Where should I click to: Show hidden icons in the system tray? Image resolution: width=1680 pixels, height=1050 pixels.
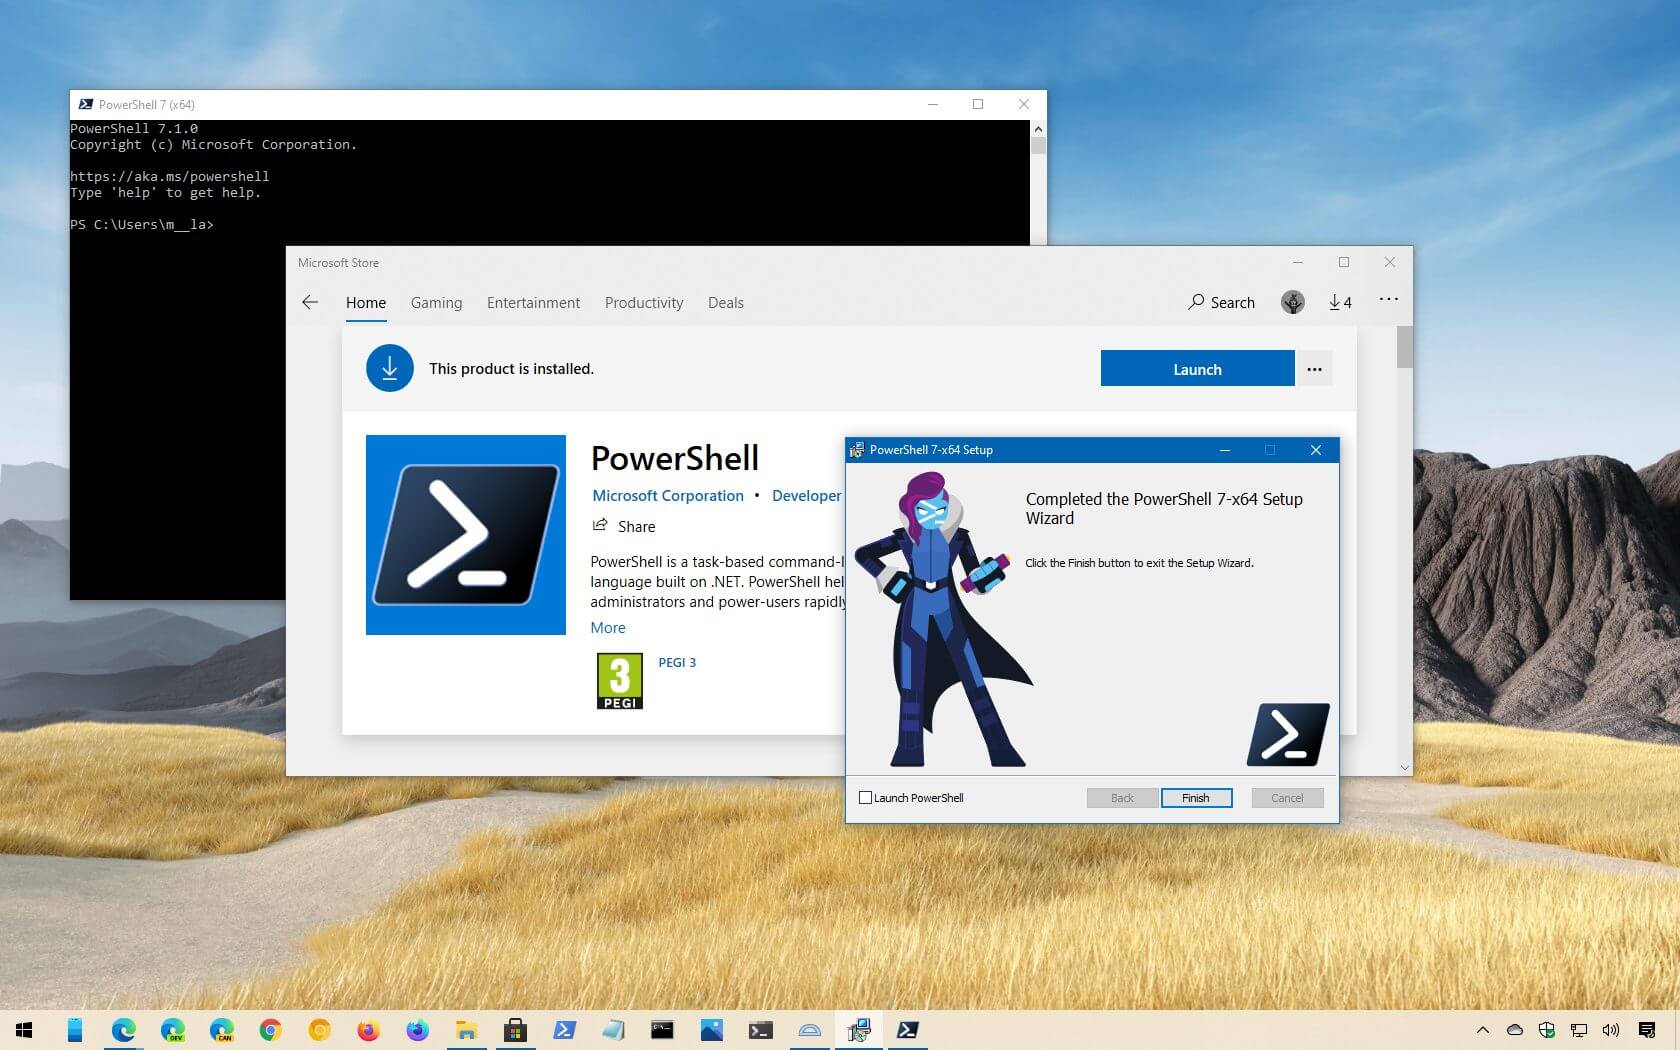[x=1483, y=1030]
